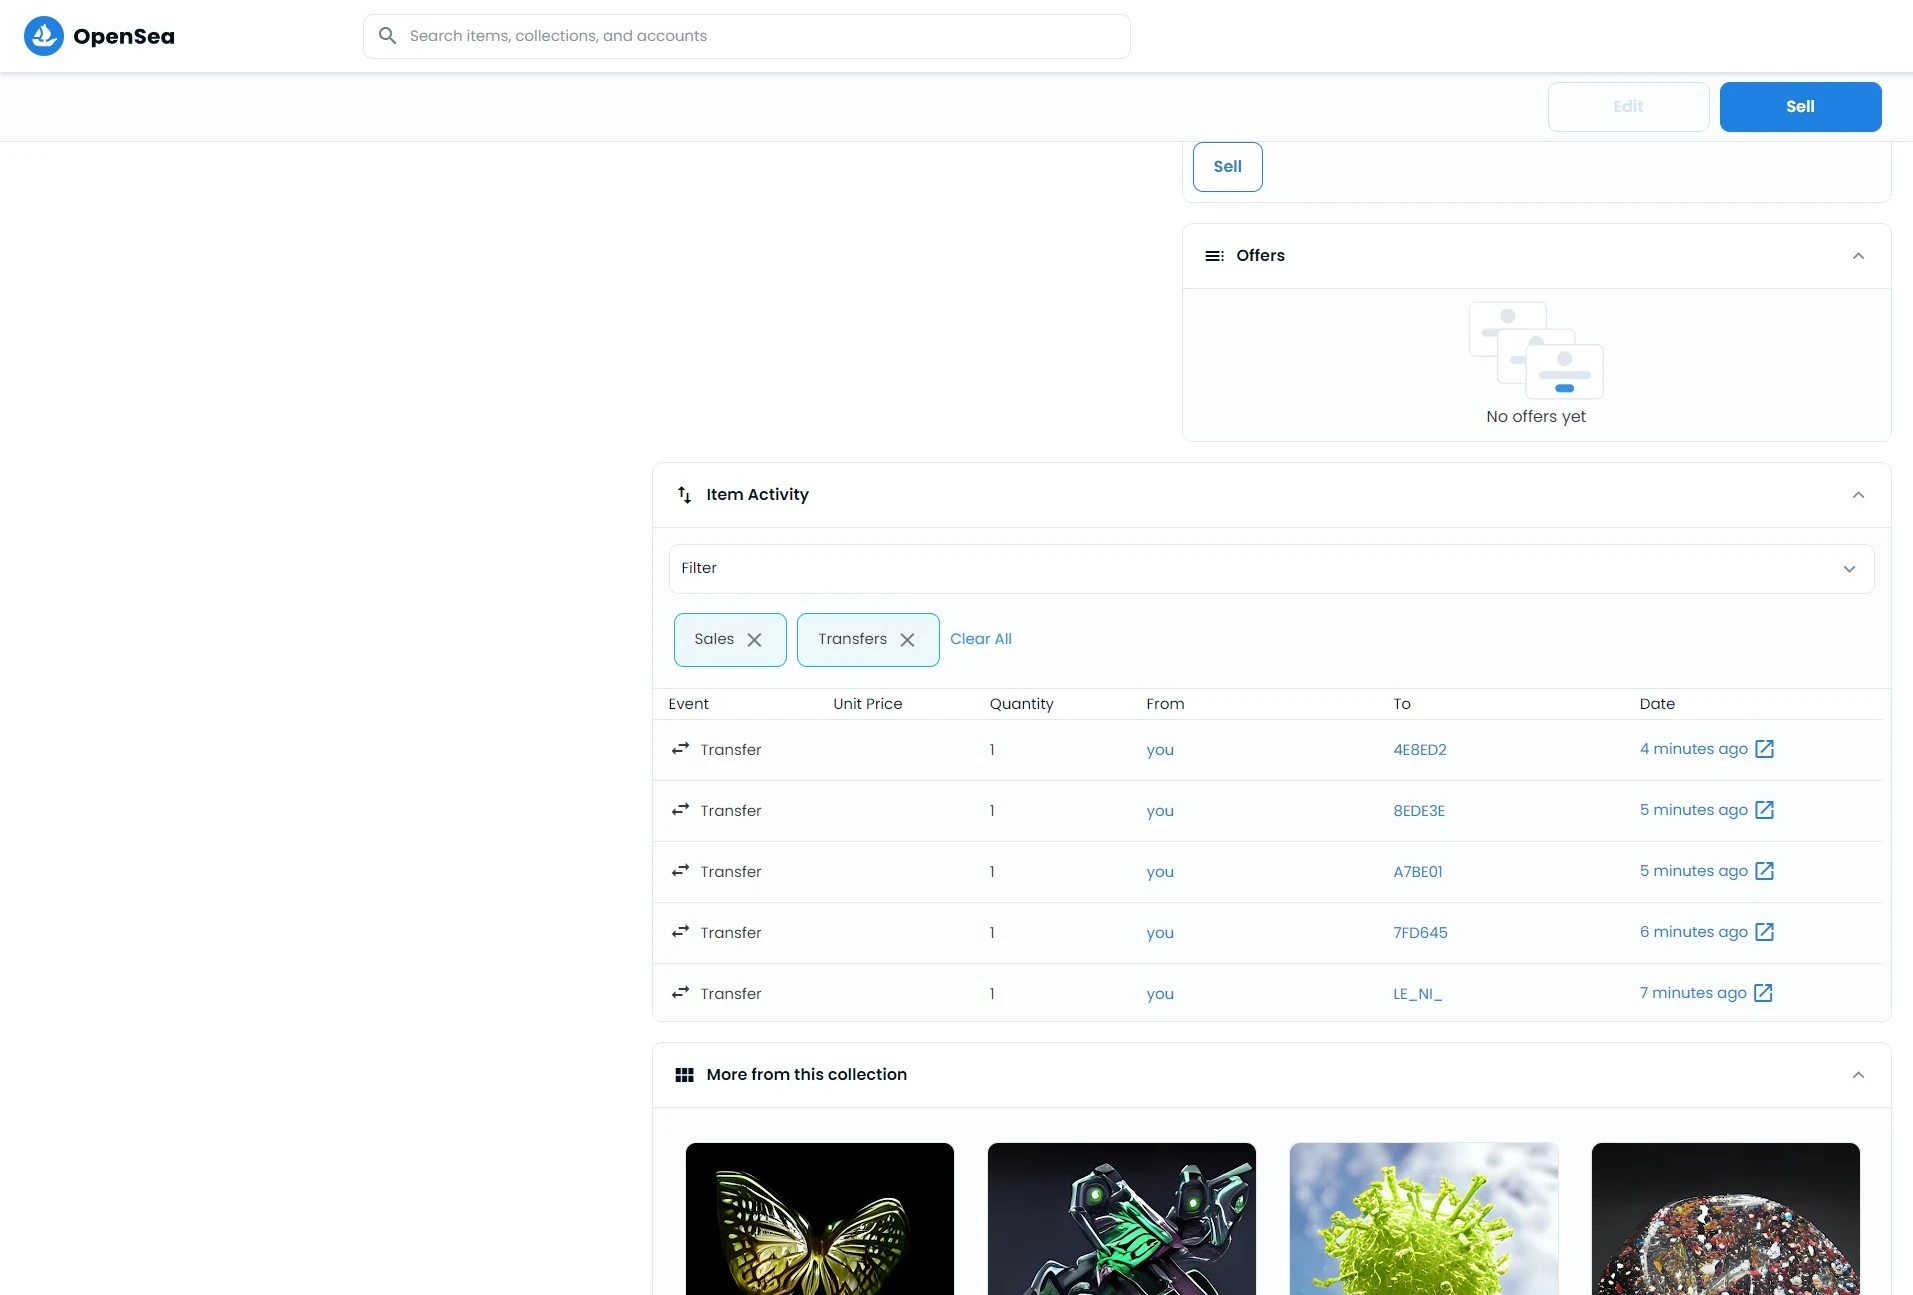Click the 6 minutes ago date link

point(1693,932)
